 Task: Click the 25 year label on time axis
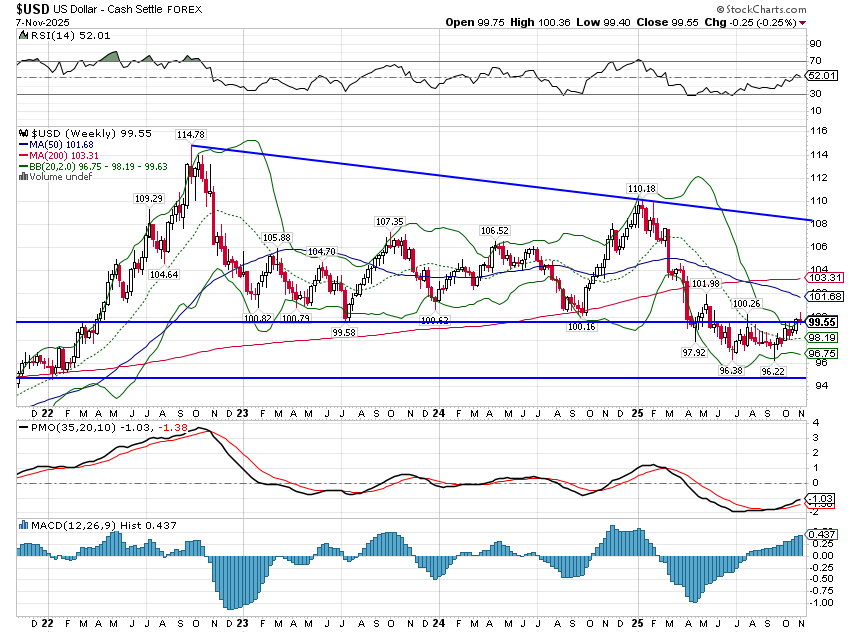pos(638,412)
